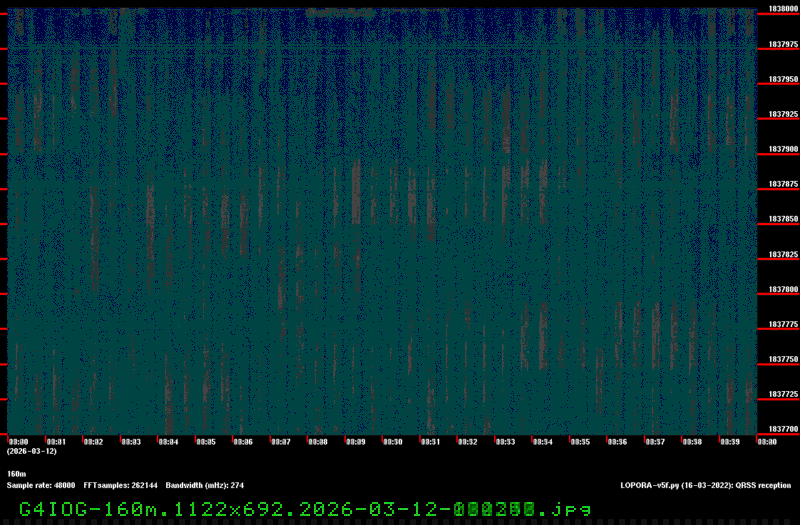Click the 1837800 frequency label
Screen dimensions: 800x525
tap(783, 289)
